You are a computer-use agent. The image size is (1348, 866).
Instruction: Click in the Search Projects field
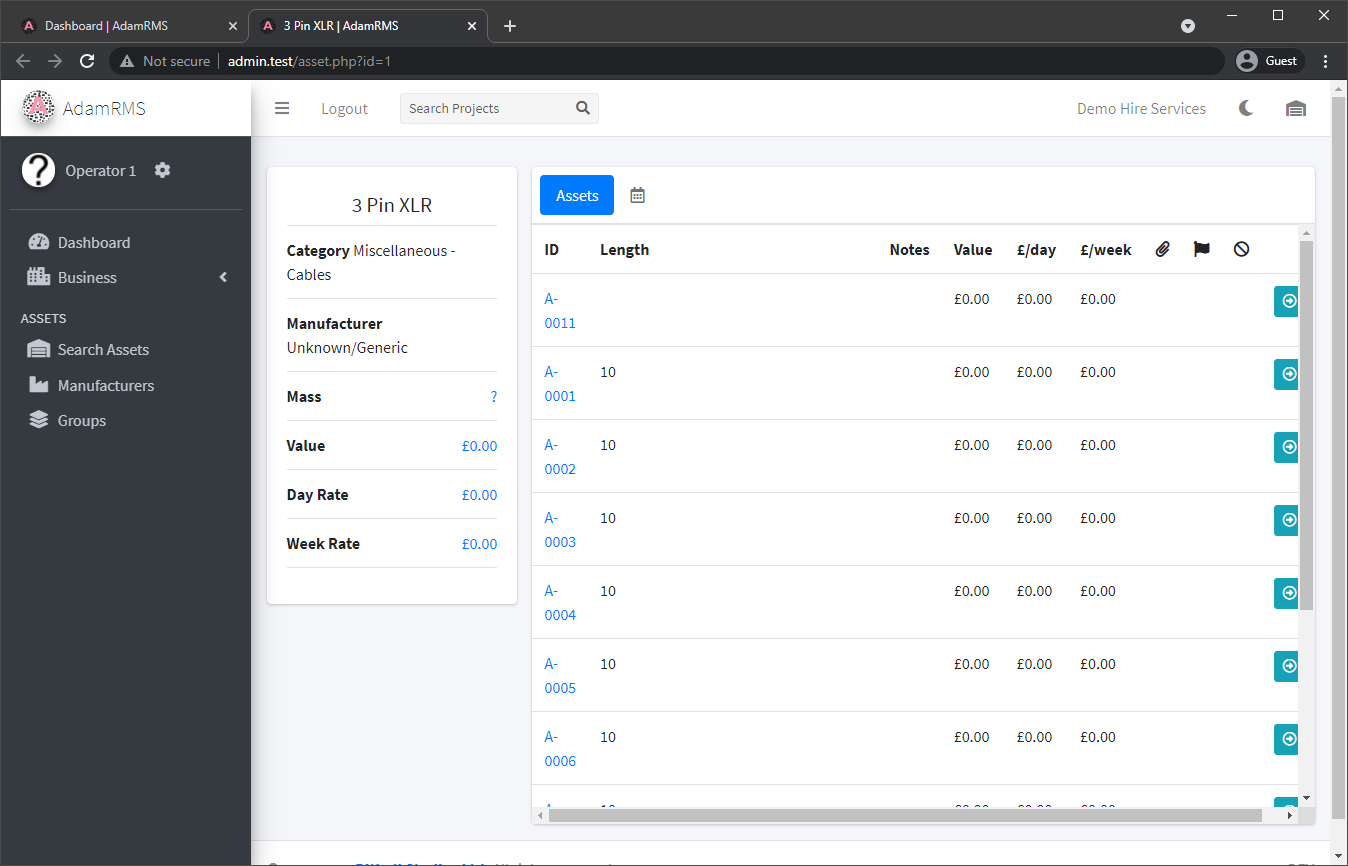point(485,108)
